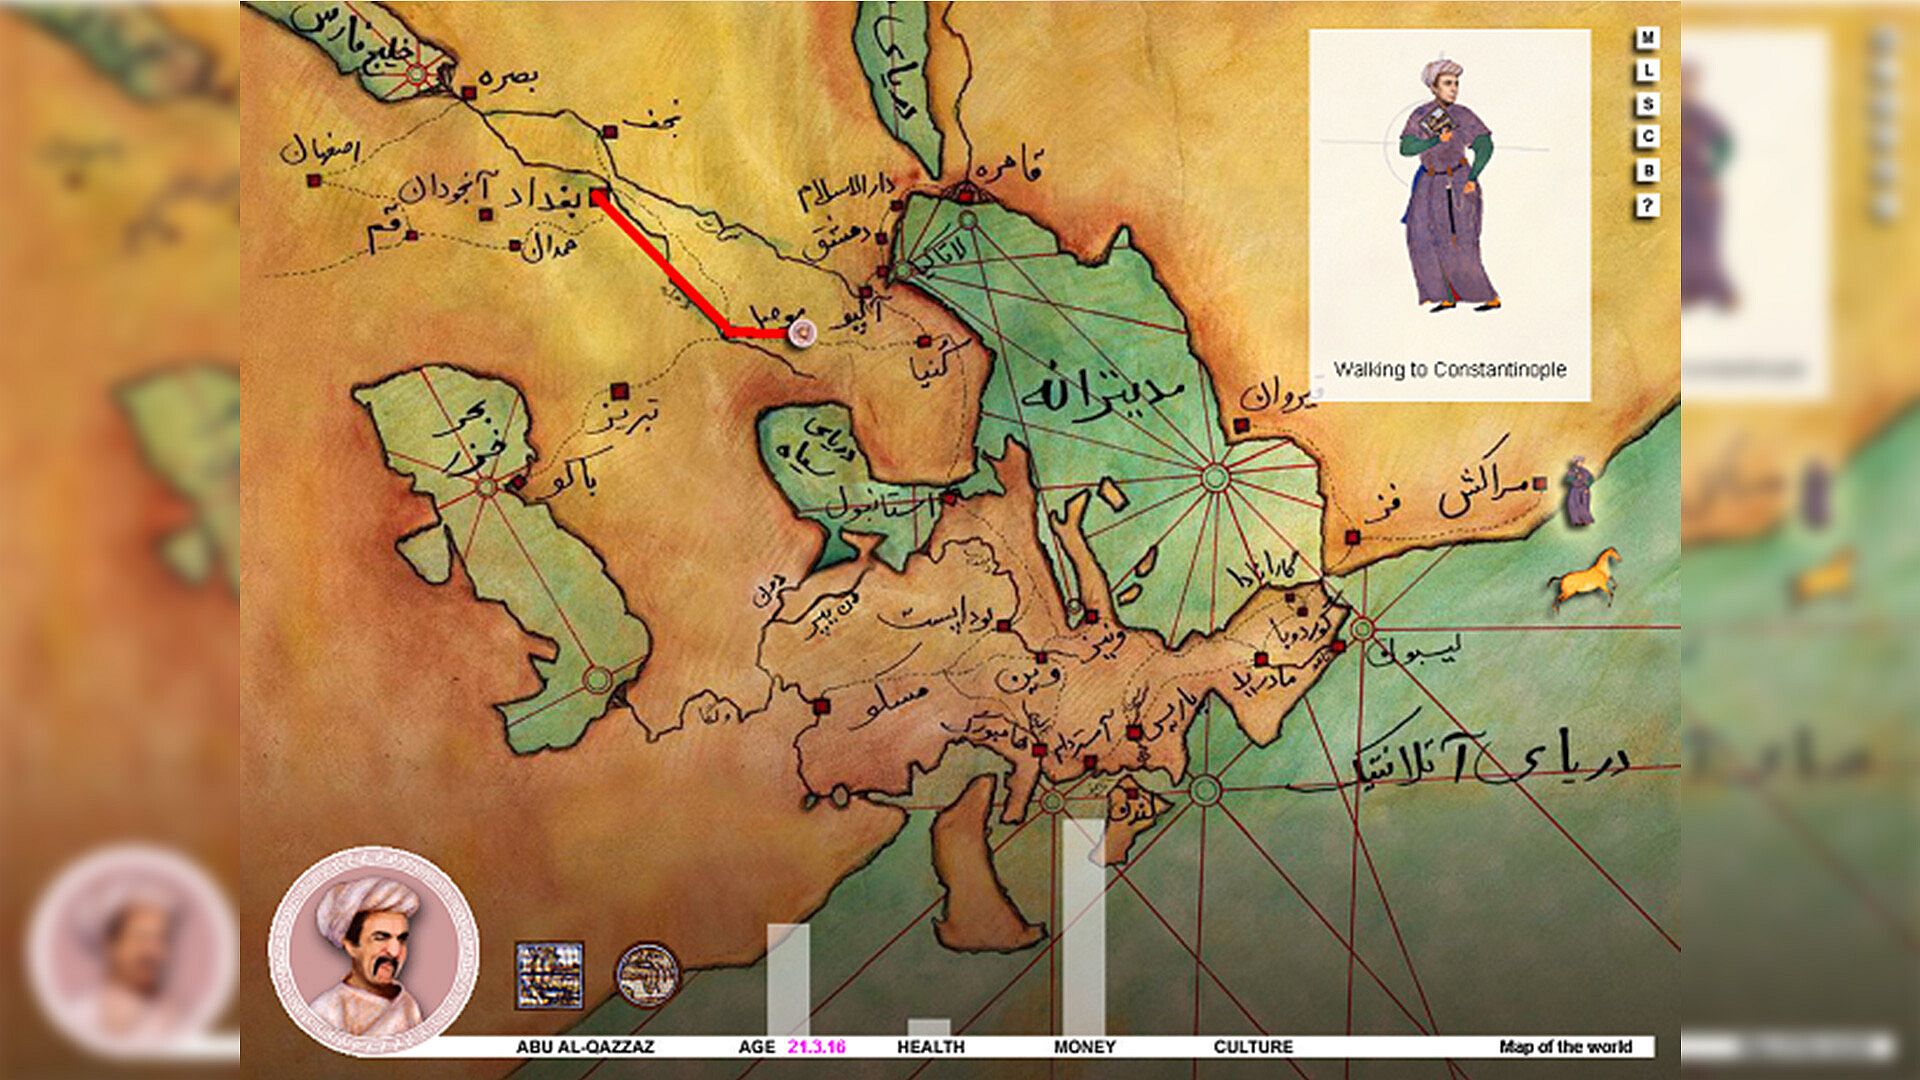
Task: Open help with the question mark button
Action: (x=1646, y=205)
